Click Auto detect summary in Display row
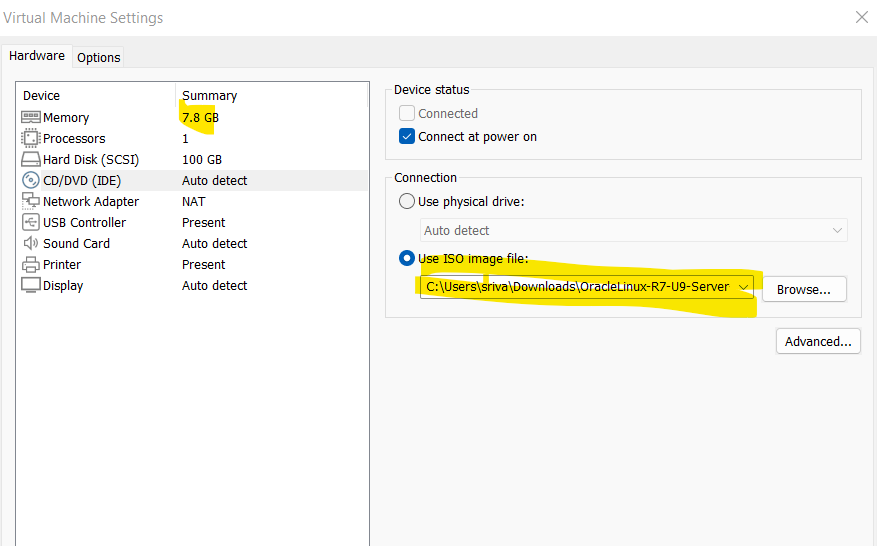The width and height of the screenshot is (877, 546). (x=214, y=285)
